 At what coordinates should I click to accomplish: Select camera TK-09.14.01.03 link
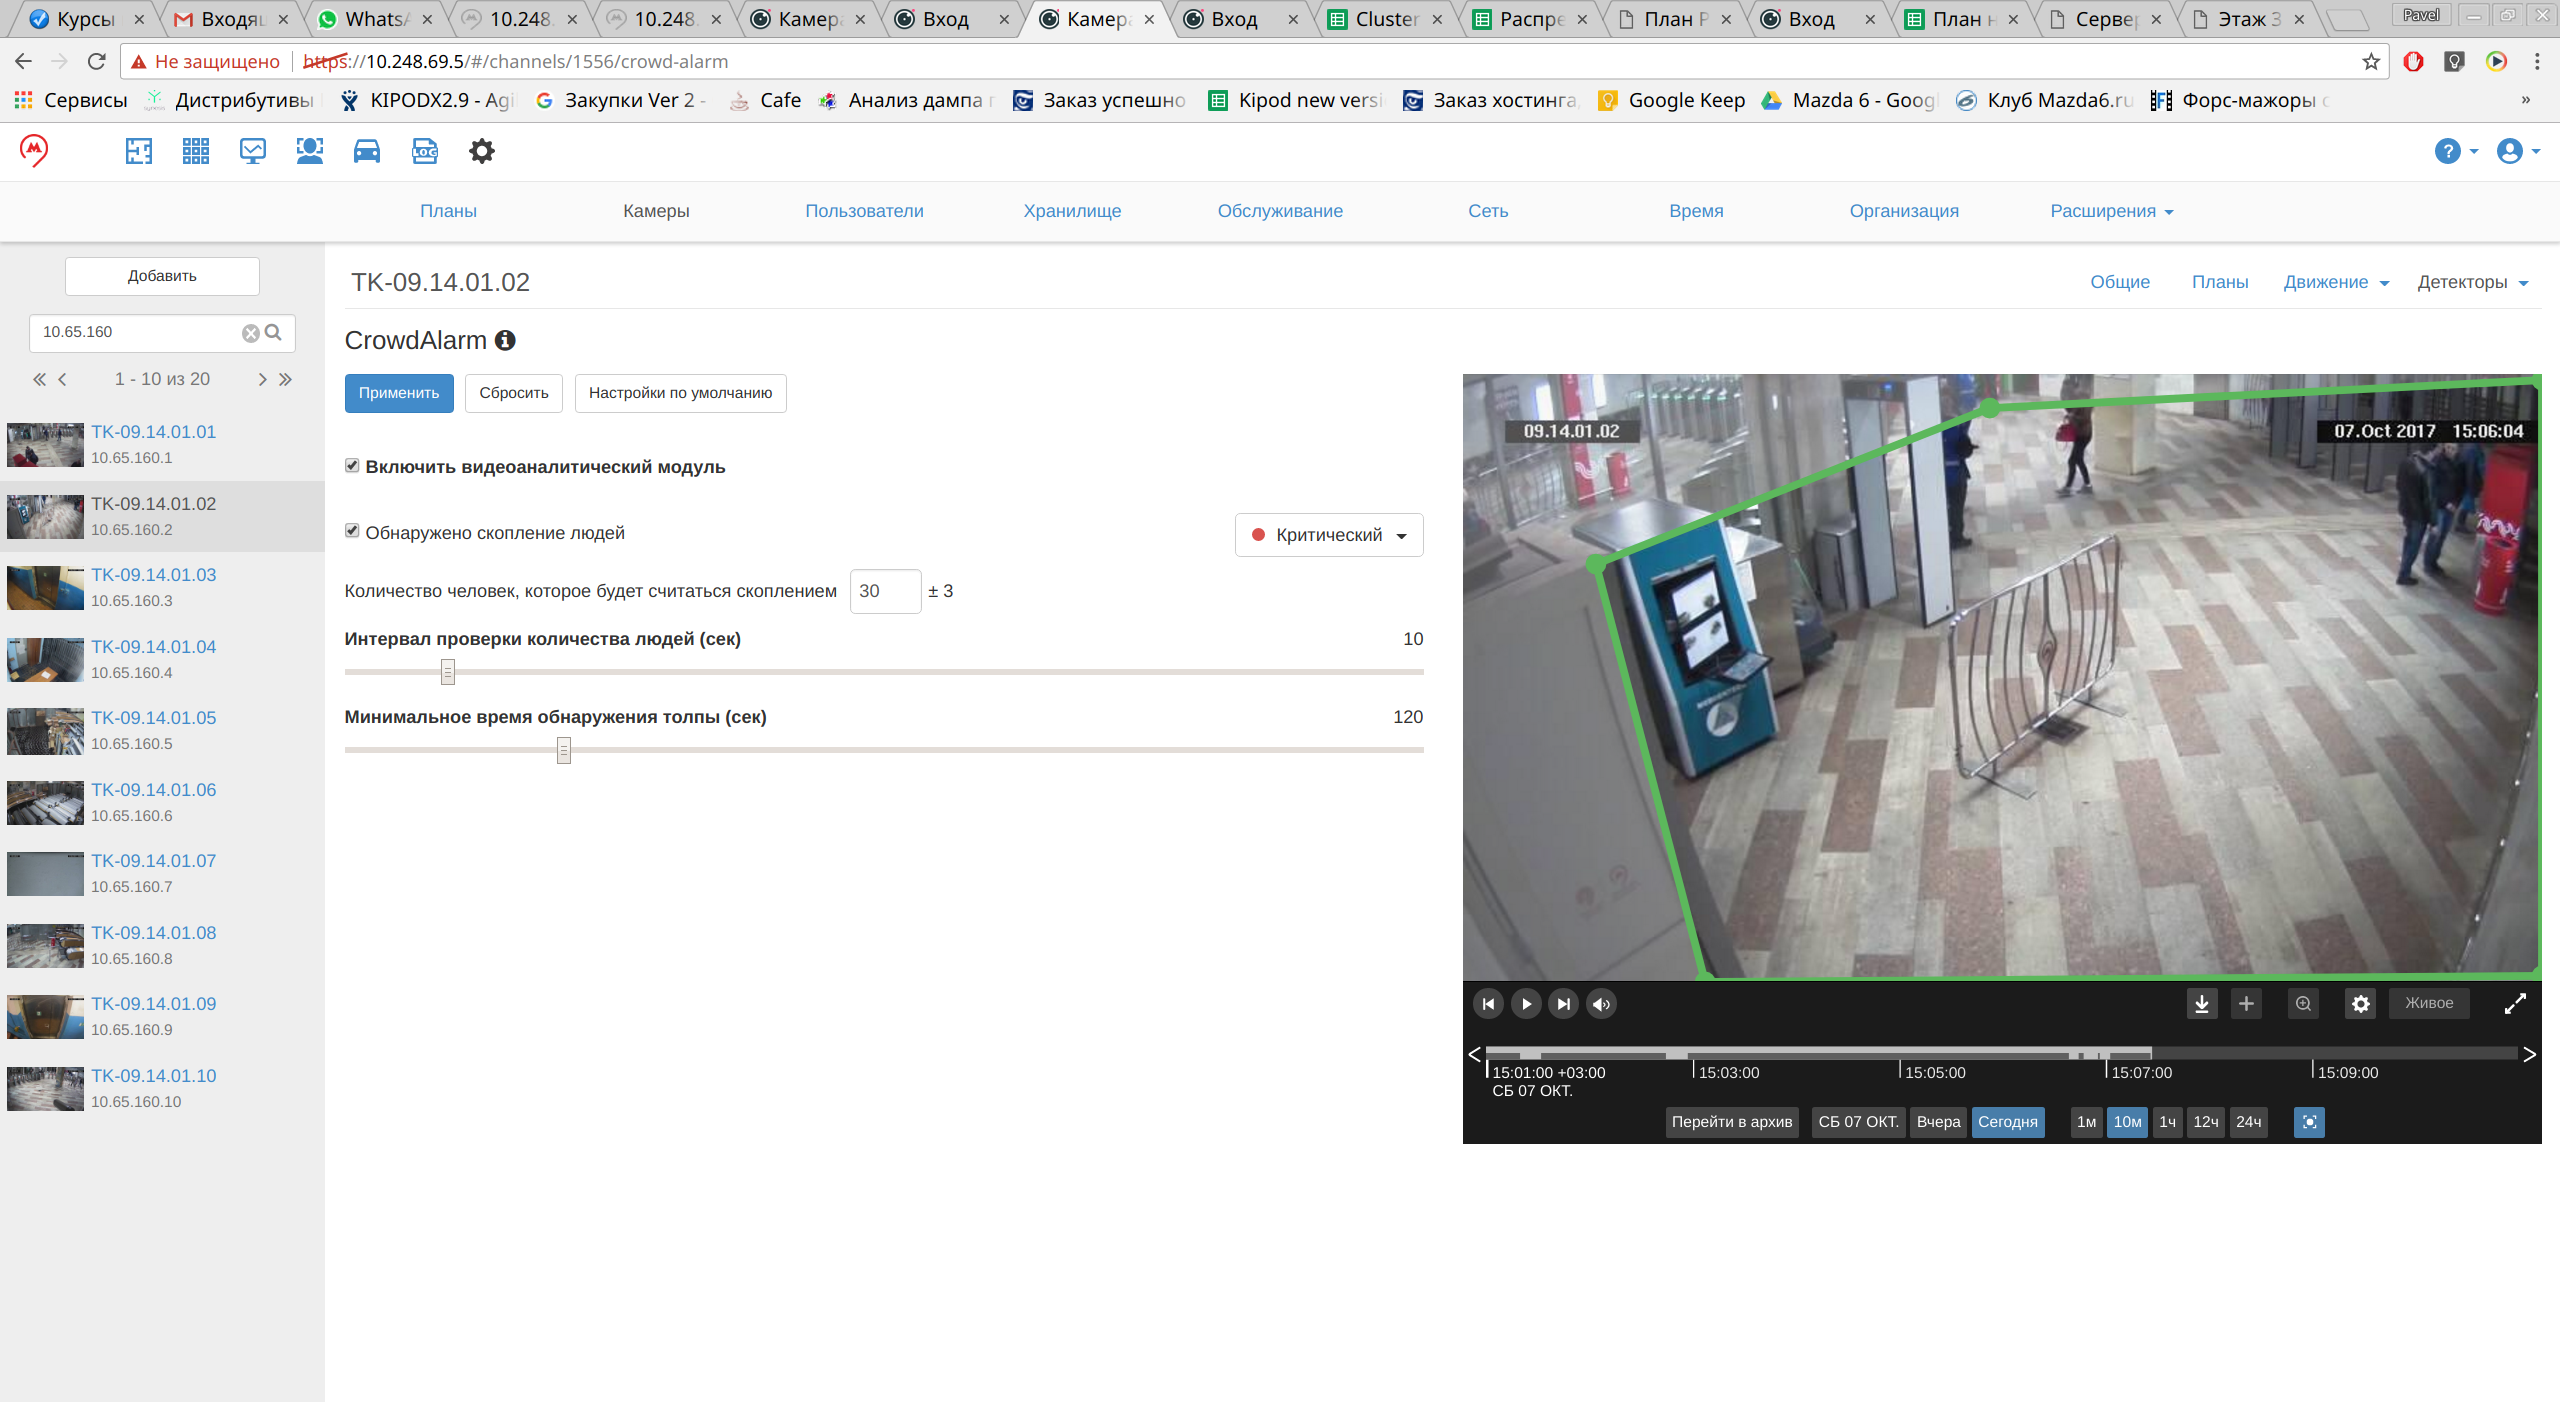pos(154,575)
